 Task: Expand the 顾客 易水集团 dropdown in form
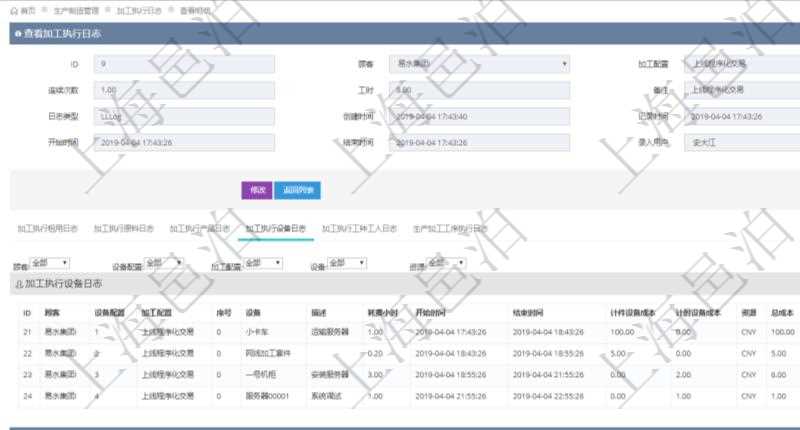pos(479,63)
